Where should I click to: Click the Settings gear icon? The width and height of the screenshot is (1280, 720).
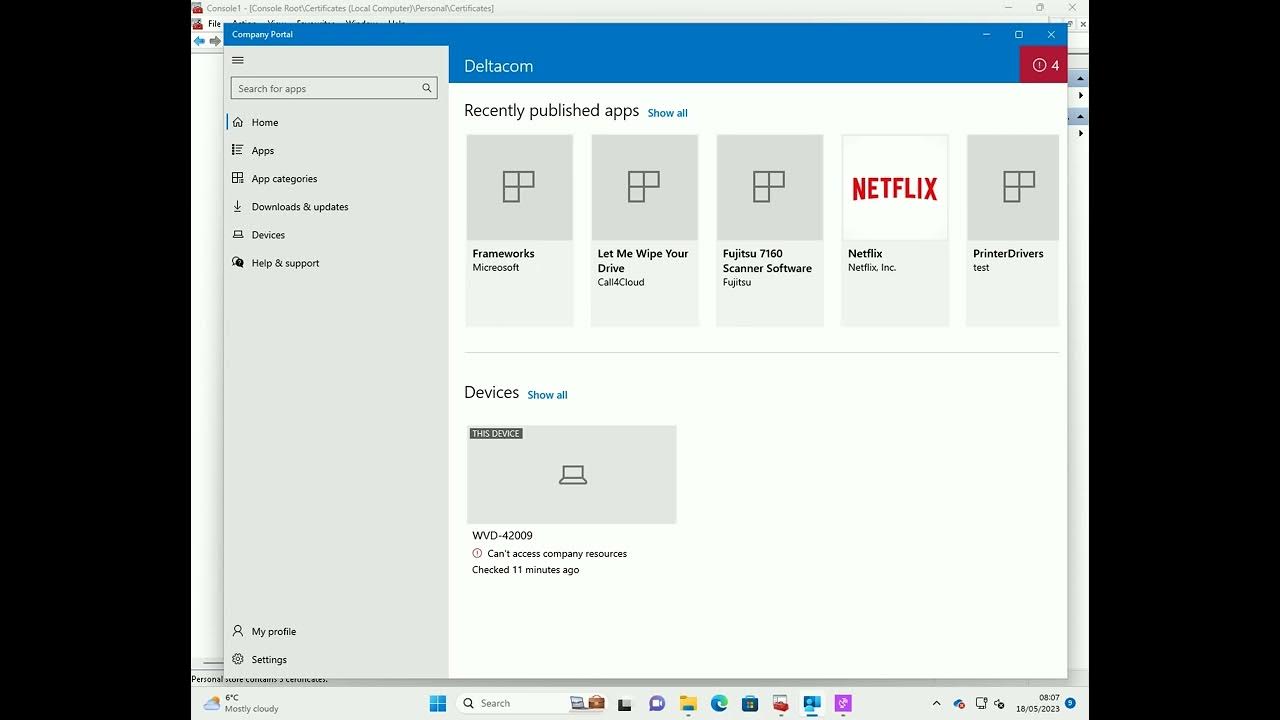coord(238,659)
